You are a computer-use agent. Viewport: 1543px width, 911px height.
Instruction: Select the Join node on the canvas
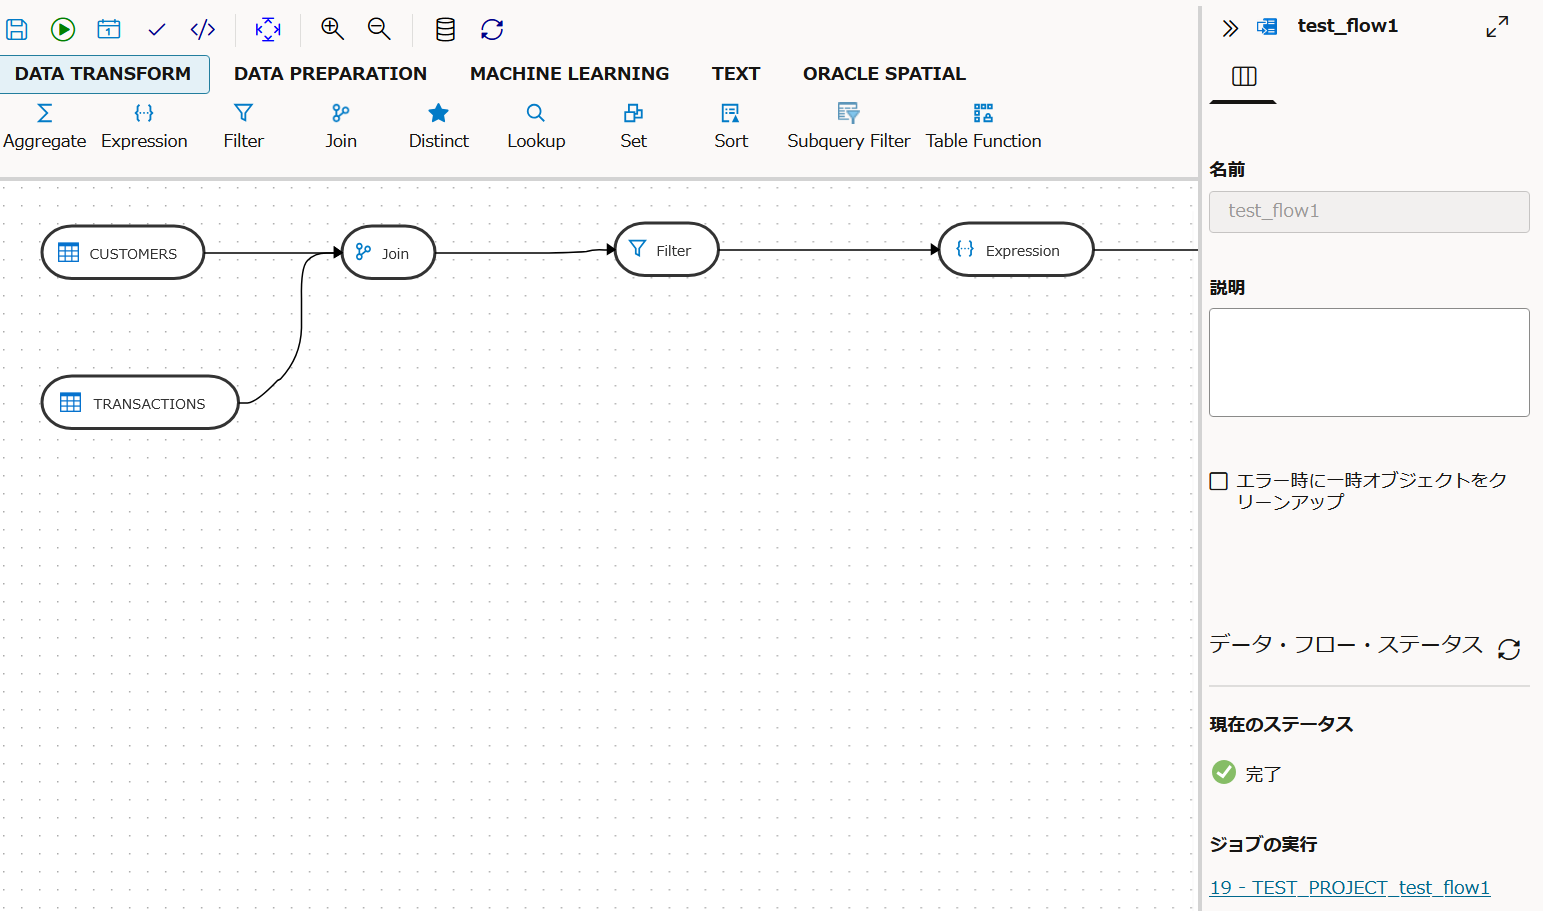coord(388,253)
